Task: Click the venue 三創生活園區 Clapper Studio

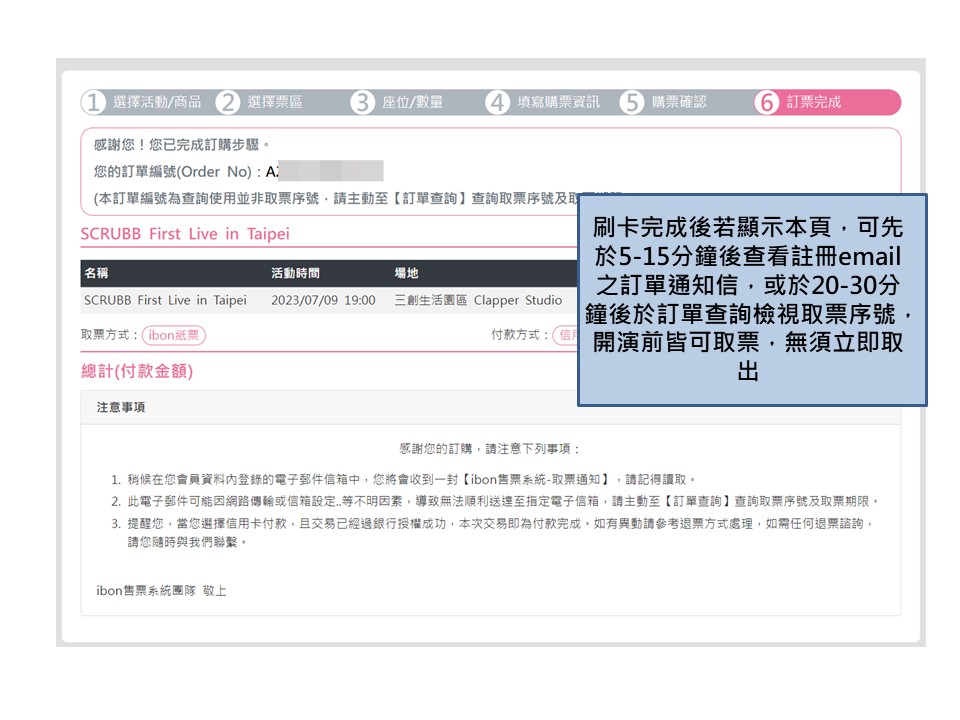Action: 478,301
